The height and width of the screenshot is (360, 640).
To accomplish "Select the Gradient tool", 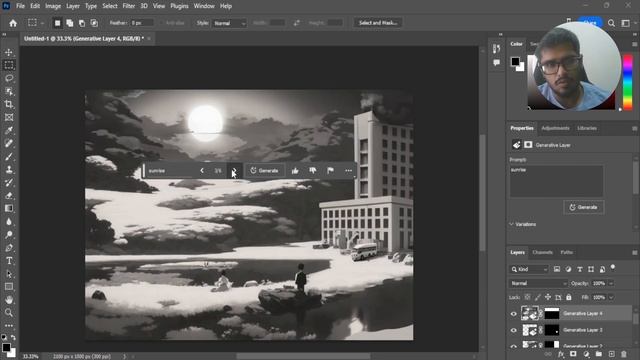I will pyautogui.click(x=9, y=209).
